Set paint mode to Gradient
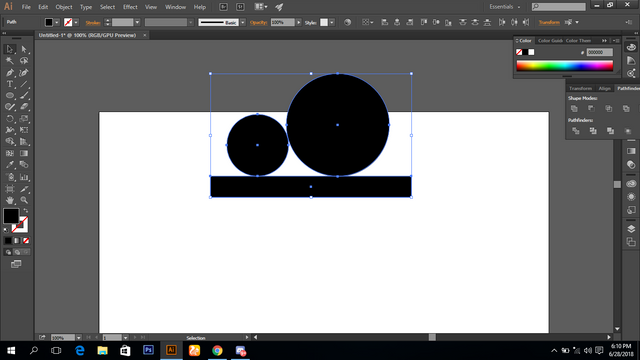Viewport: 640px width, 360px height. click(x=17, y=241)
